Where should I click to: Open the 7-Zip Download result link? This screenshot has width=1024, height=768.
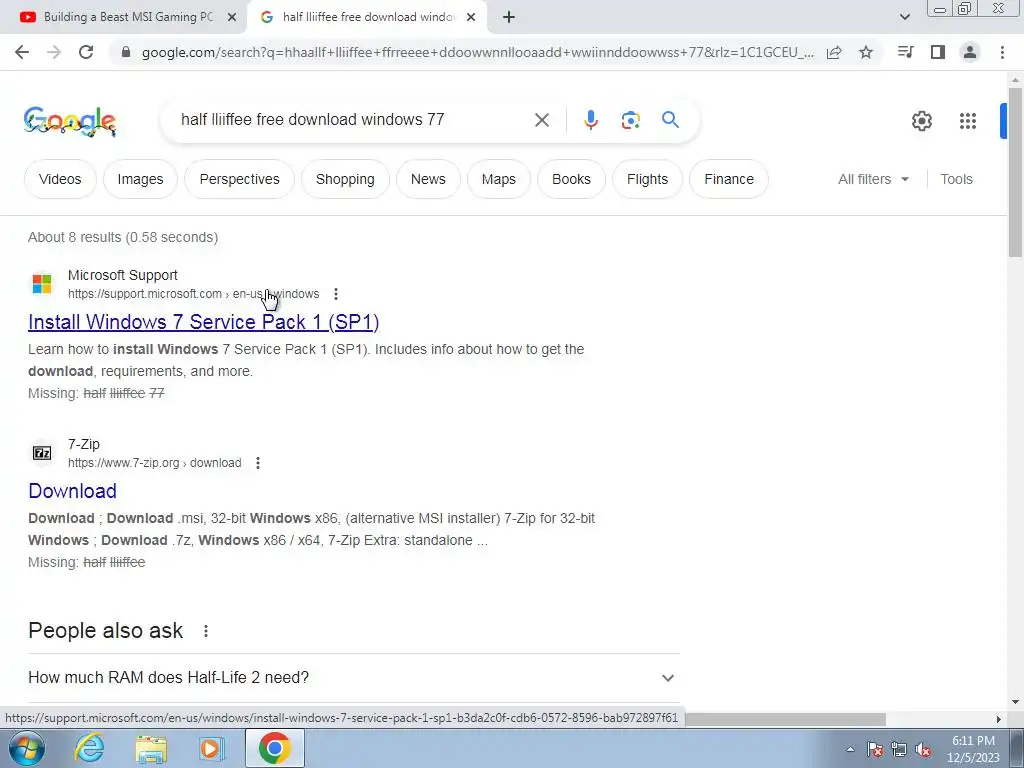(x=72, y=491)
